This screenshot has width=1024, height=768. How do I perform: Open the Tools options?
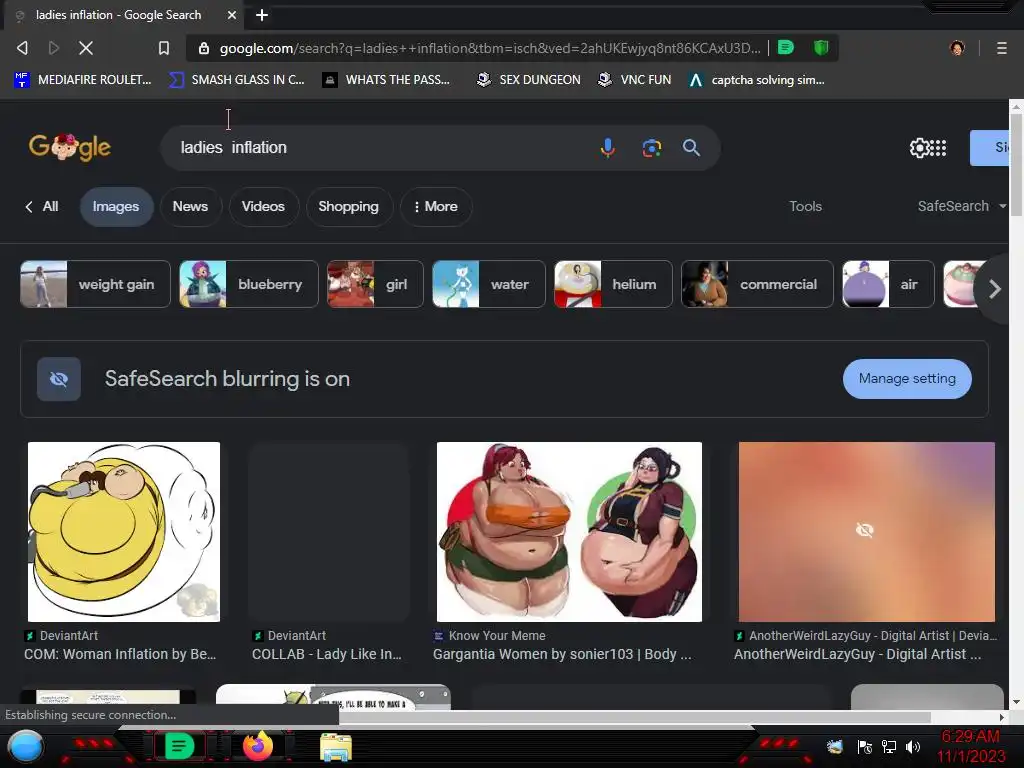pyautogui.click(x=805, y=206)
